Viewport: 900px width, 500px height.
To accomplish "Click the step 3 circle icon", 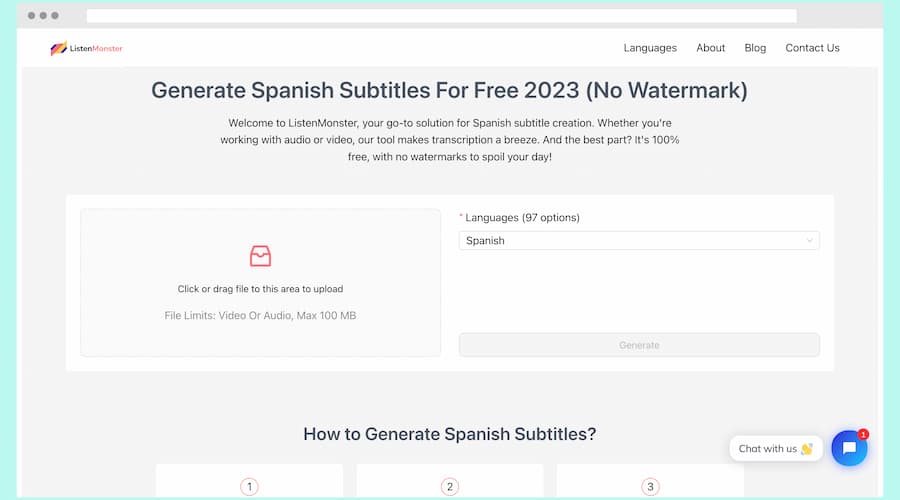I will (650, 487).
